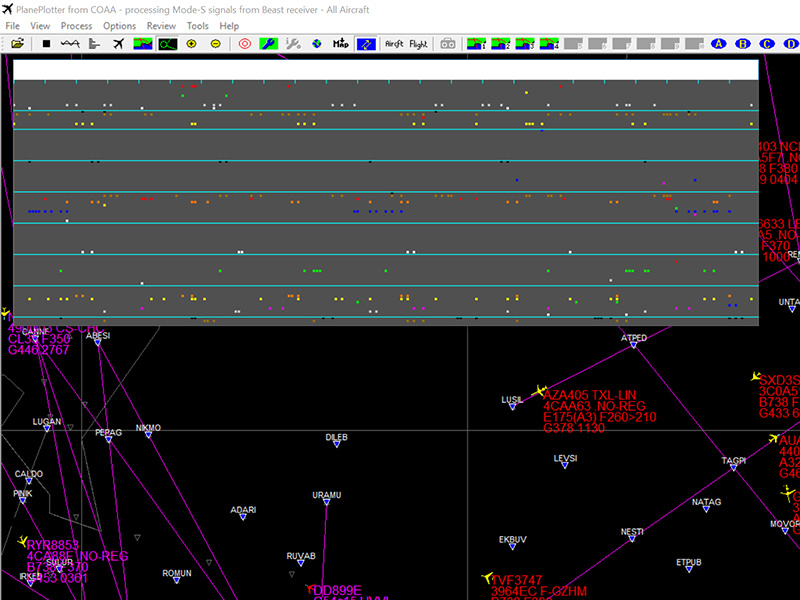Click the blue oval A button
The width and height of the screenshot is (800, 600).
click(718, 44)
